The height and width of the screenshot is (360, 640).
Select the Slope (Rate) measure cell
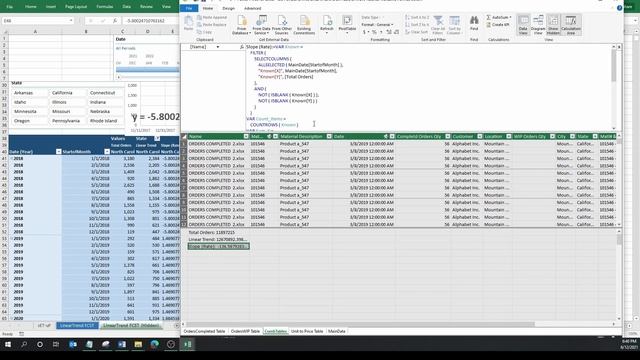point(218,246)
